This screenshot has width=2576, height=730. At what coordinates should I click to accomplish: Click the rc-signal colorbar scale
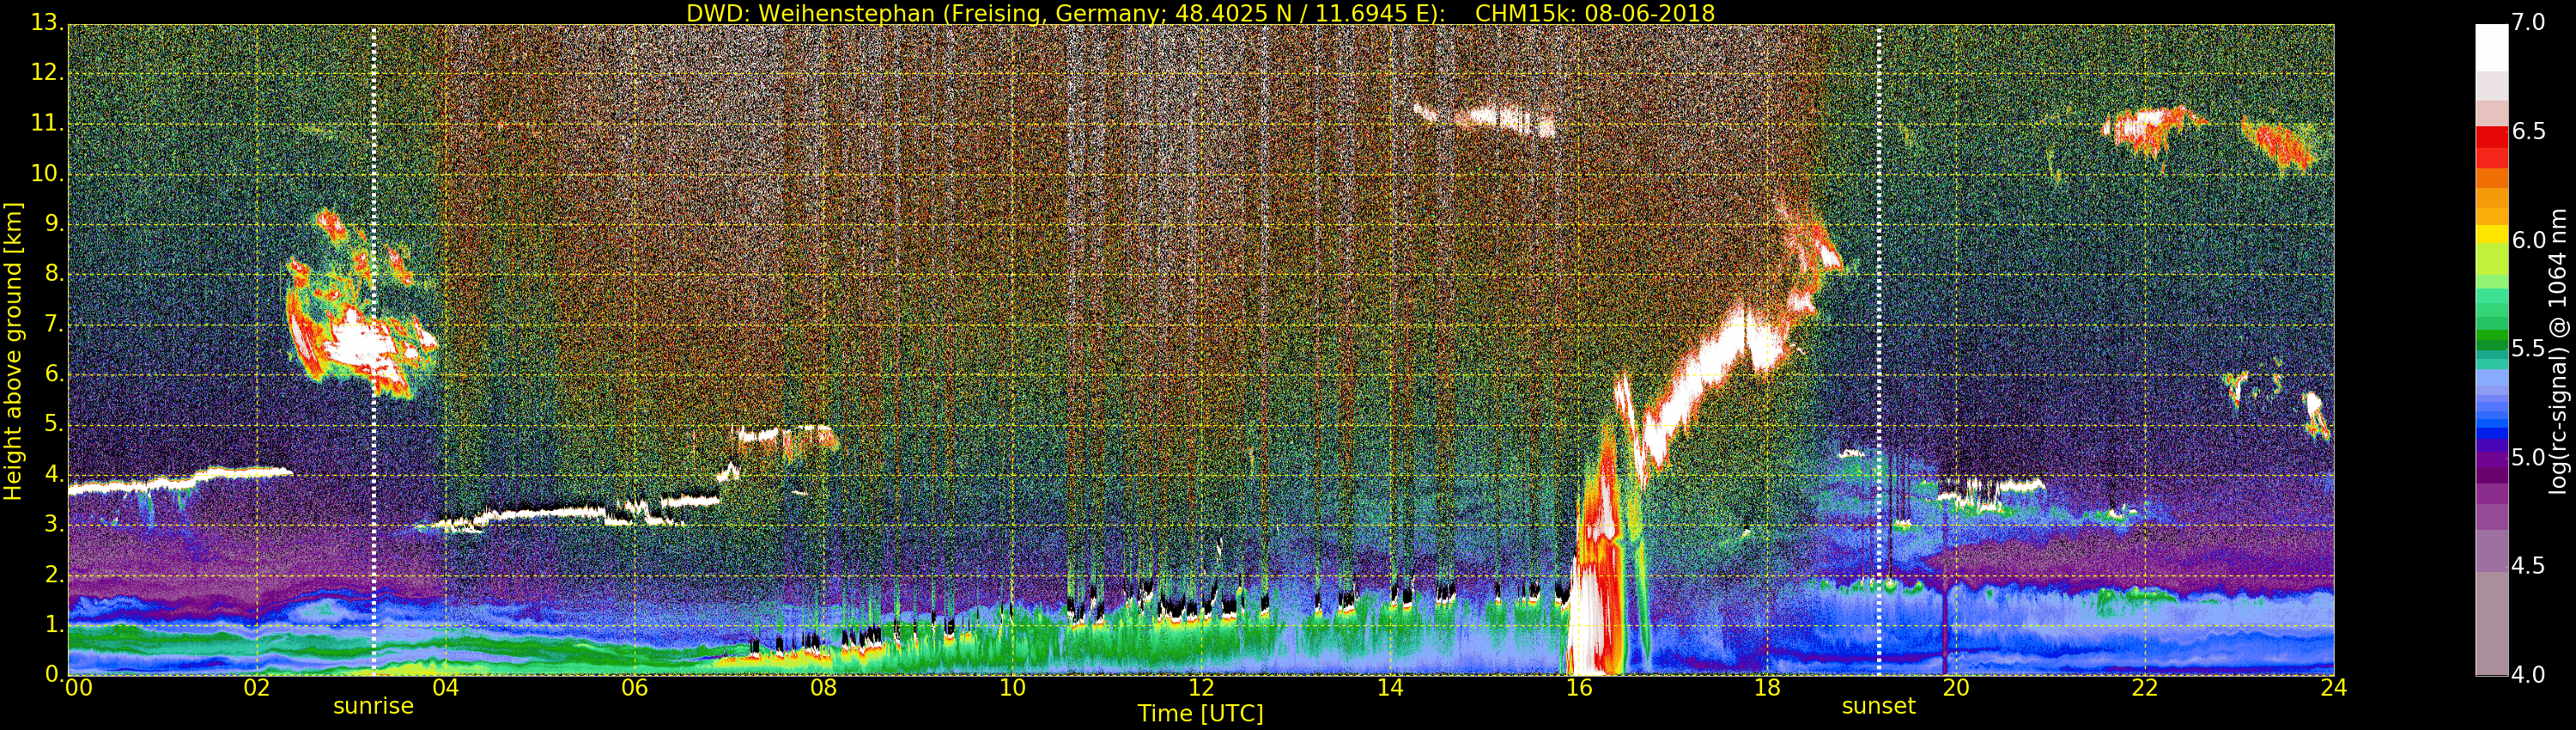pyautogui.click(x=2491, y=350)
